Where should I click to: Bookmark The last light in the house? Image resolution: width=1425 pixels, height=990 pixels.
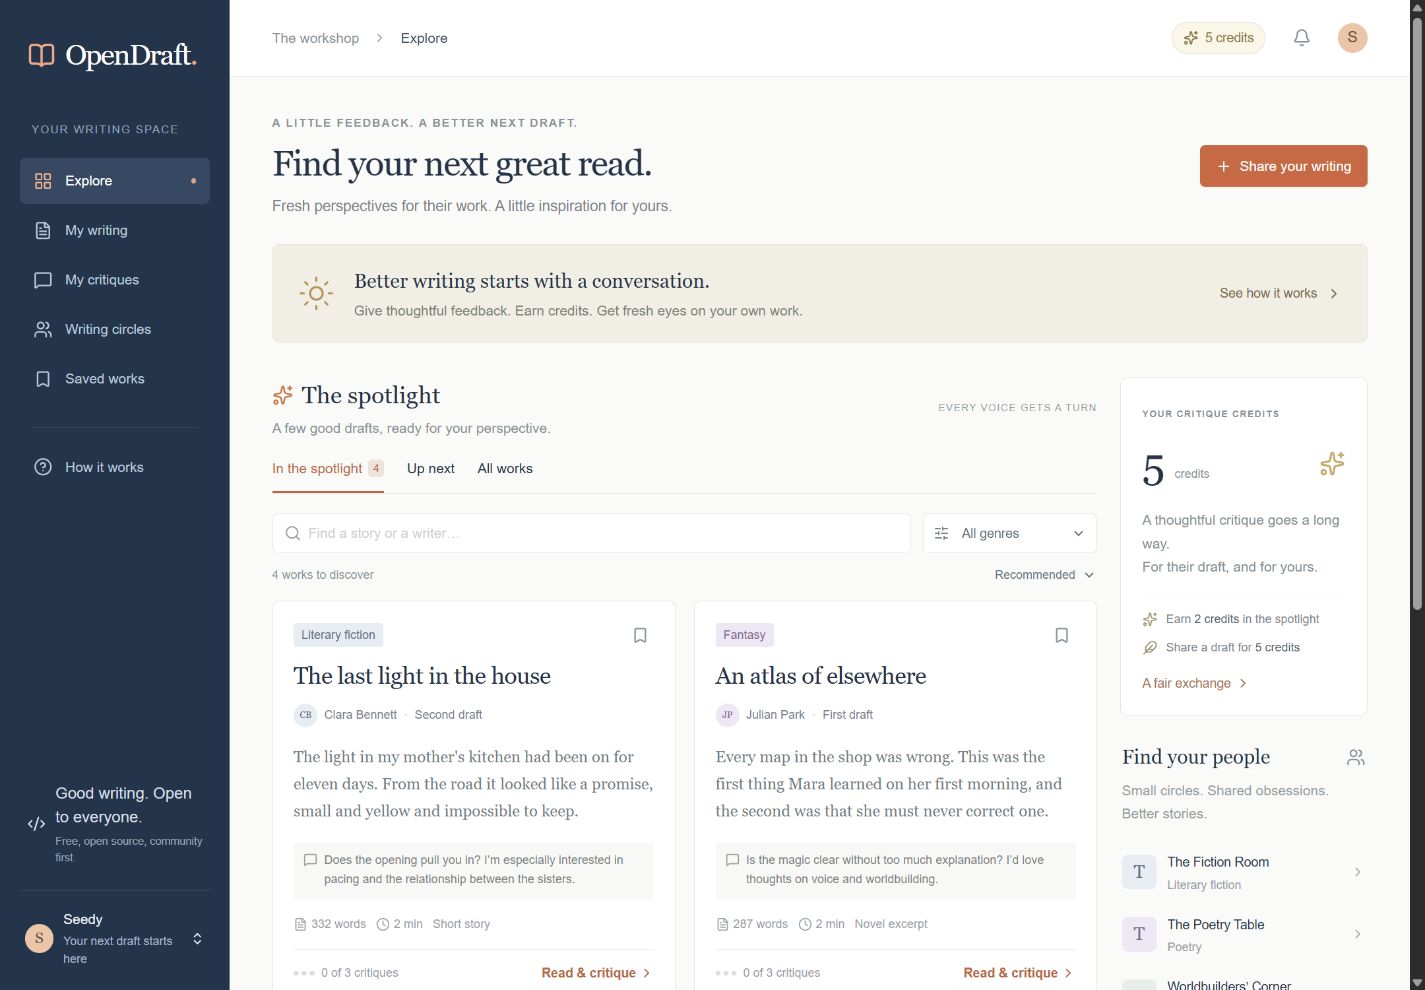640,635
